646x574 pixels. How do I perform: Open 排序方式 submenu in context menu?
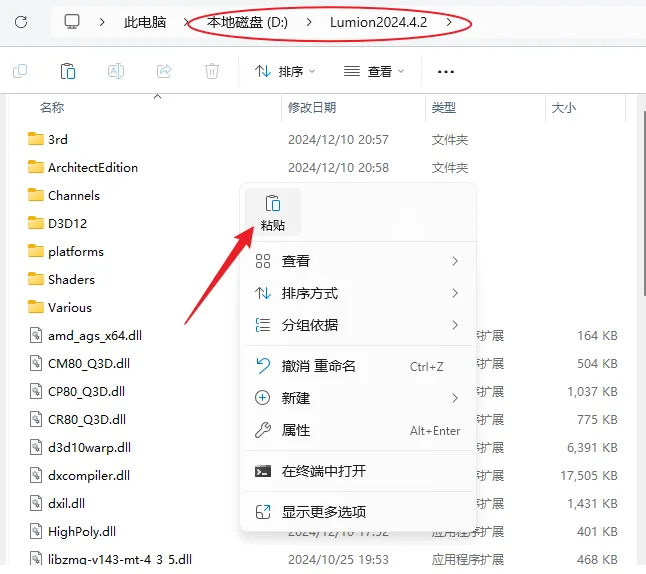tap(357, 293)
